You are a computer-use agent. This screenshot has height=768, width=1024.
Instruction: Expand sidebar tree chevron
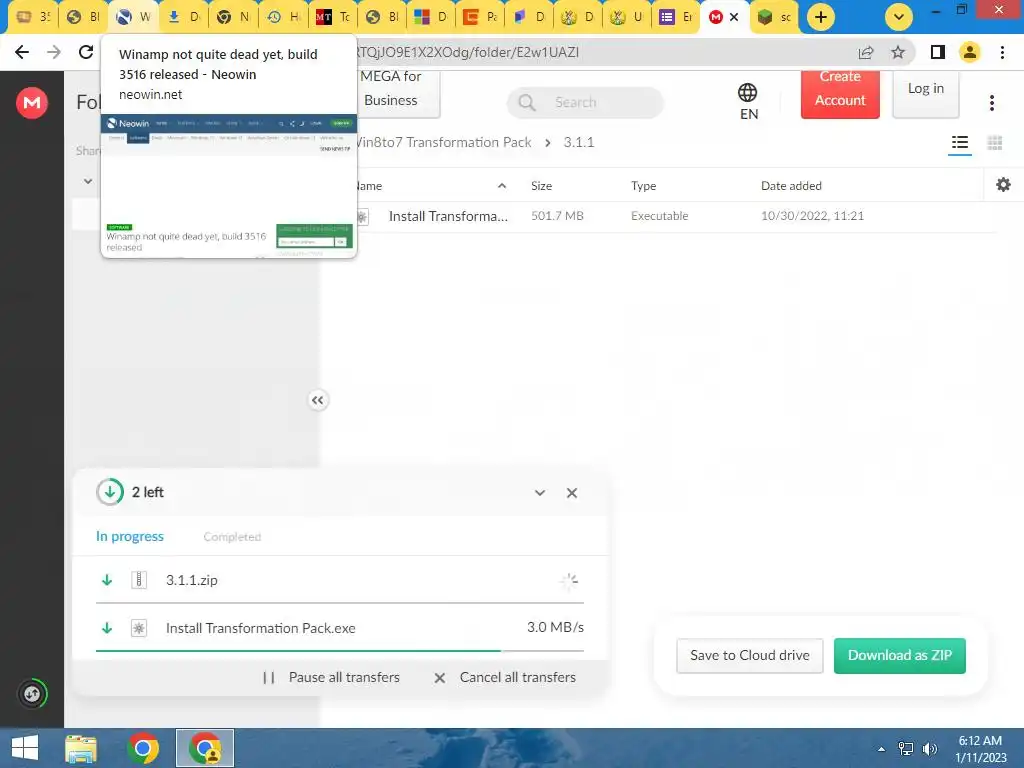tap(88, 181)
